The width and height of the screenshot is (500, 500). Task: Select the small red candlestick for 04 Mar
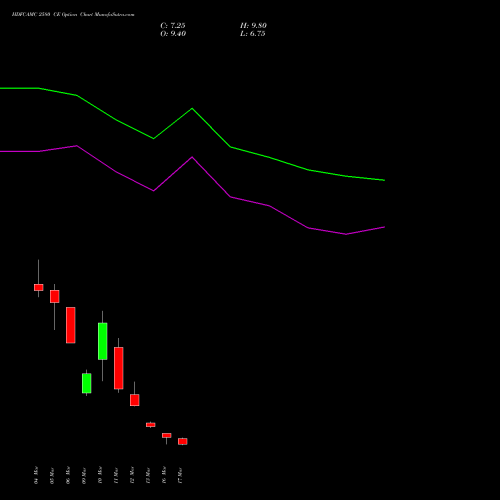click(39, 287)
